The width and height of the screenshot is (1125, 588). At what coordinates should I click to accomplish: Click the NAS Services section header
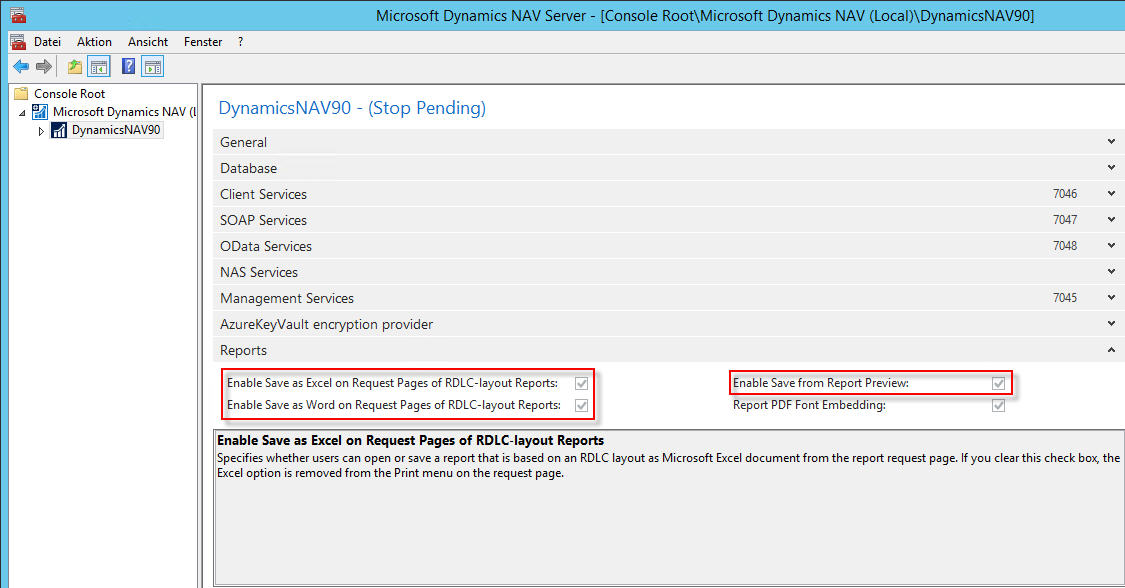(x=668, y=272)
